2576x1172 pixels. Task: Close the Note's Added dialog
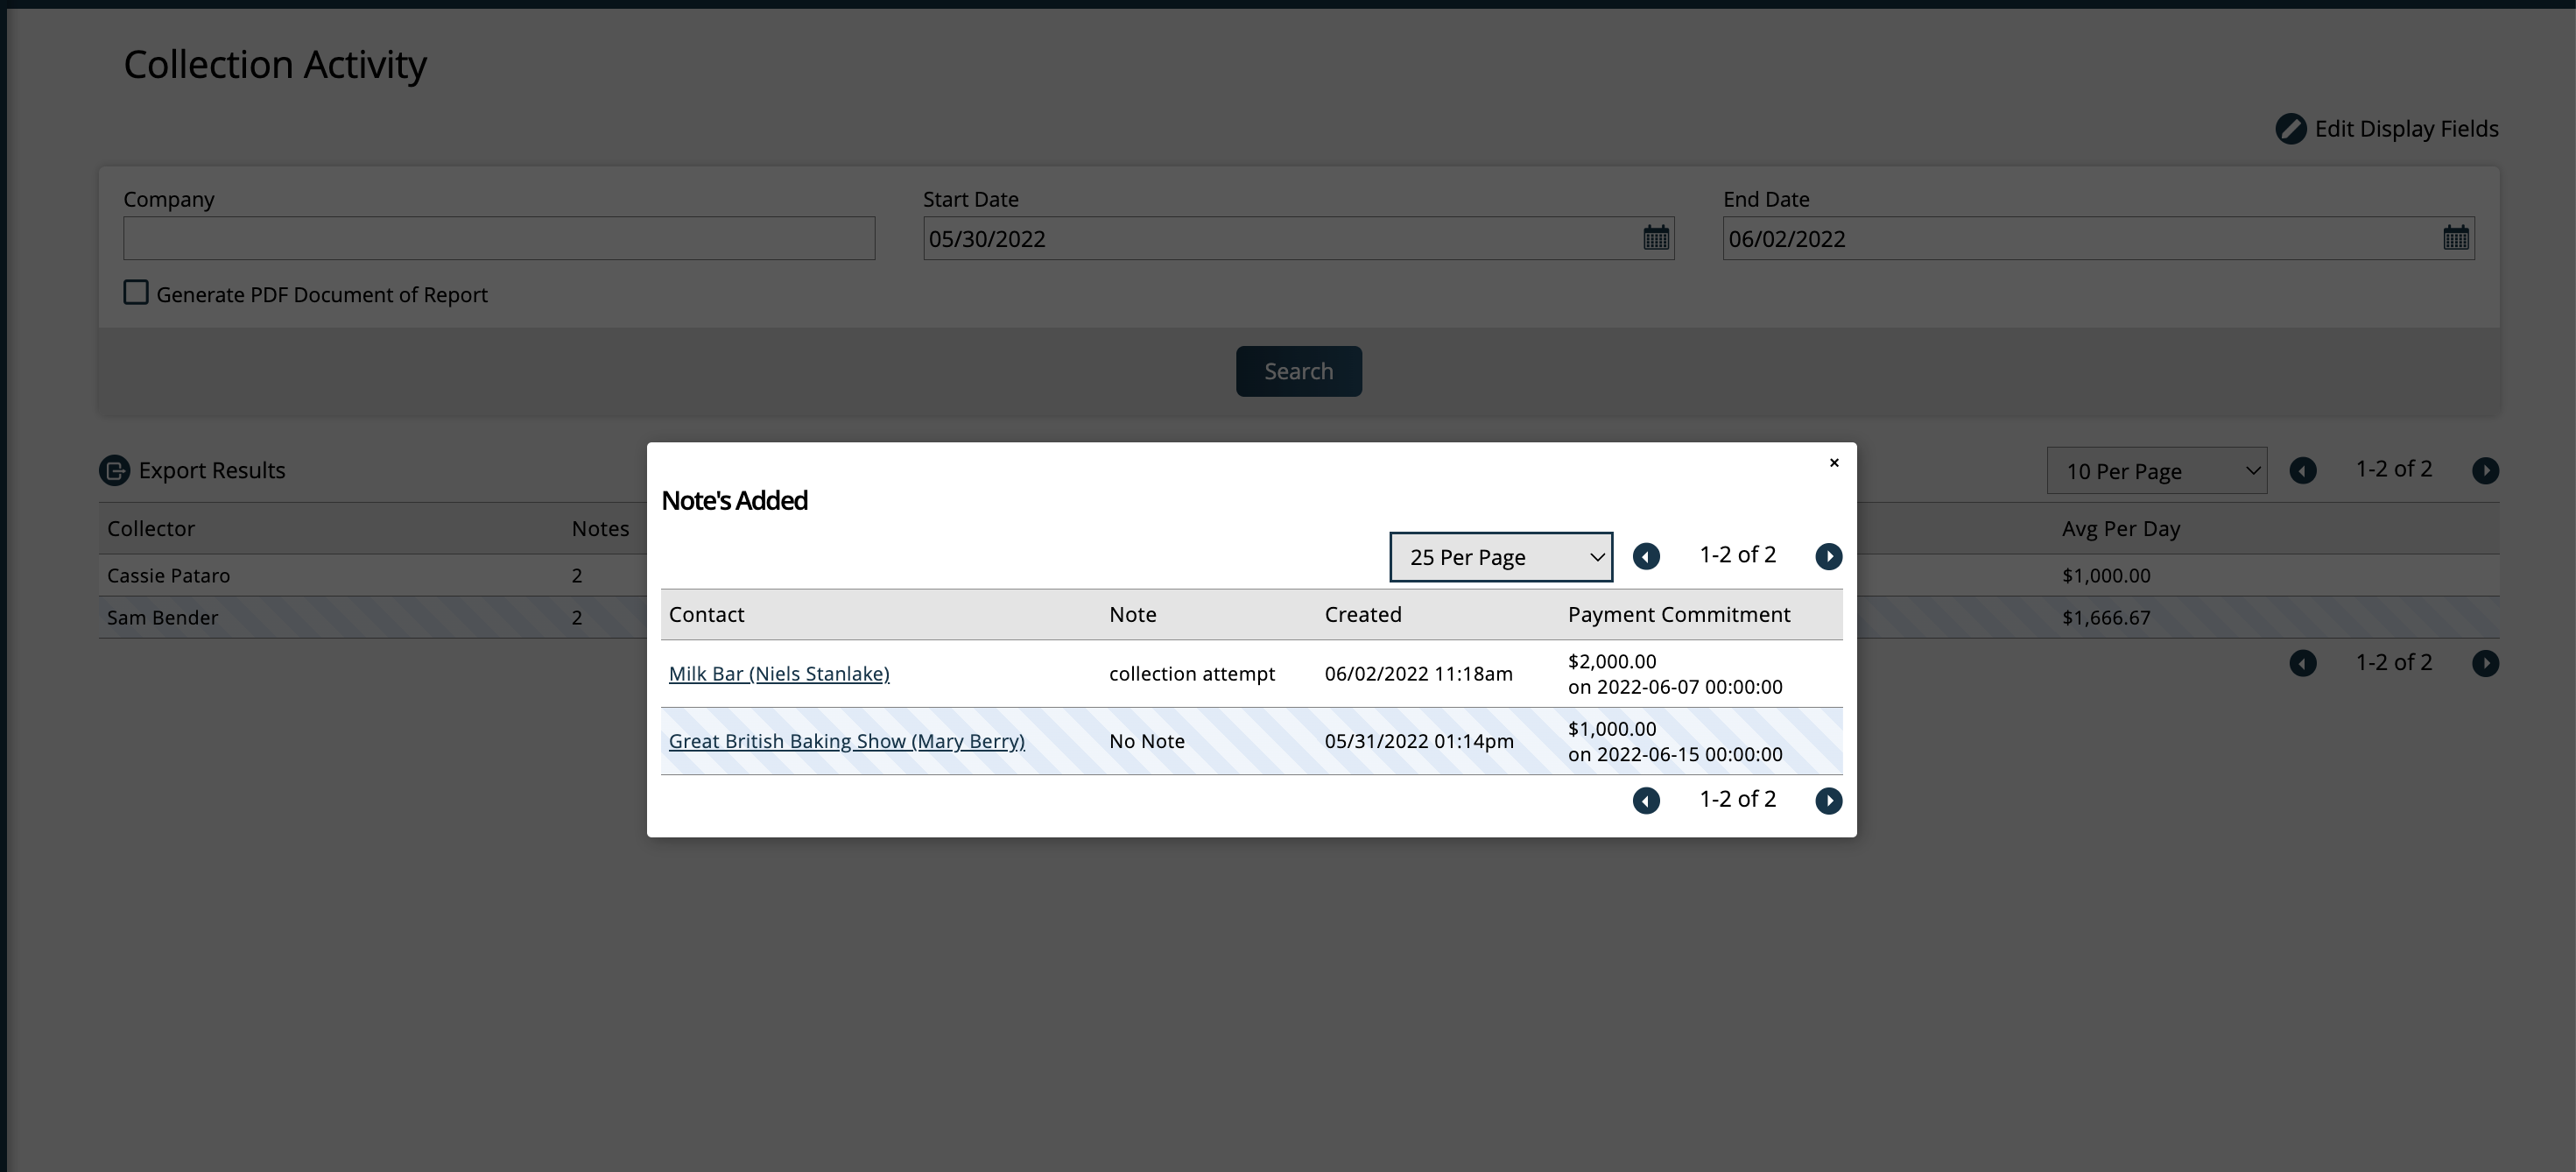pos(1834,462)
